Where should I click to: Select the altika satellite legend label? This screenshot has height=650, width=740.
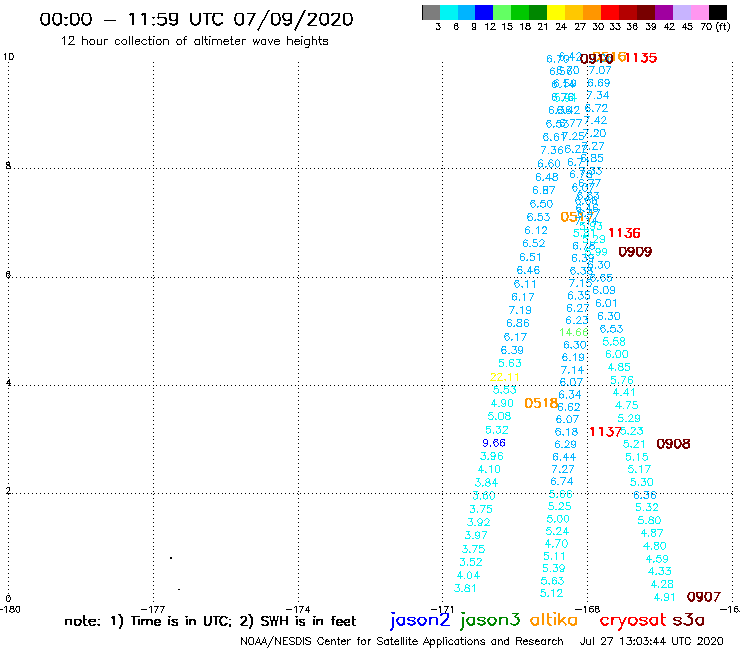[554, 620]
